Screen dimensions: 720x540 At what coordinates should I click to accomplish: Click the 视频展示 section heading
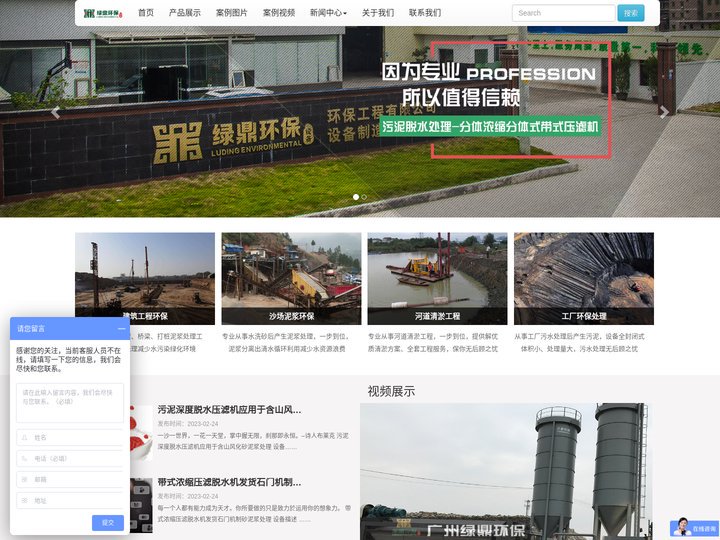391,391
